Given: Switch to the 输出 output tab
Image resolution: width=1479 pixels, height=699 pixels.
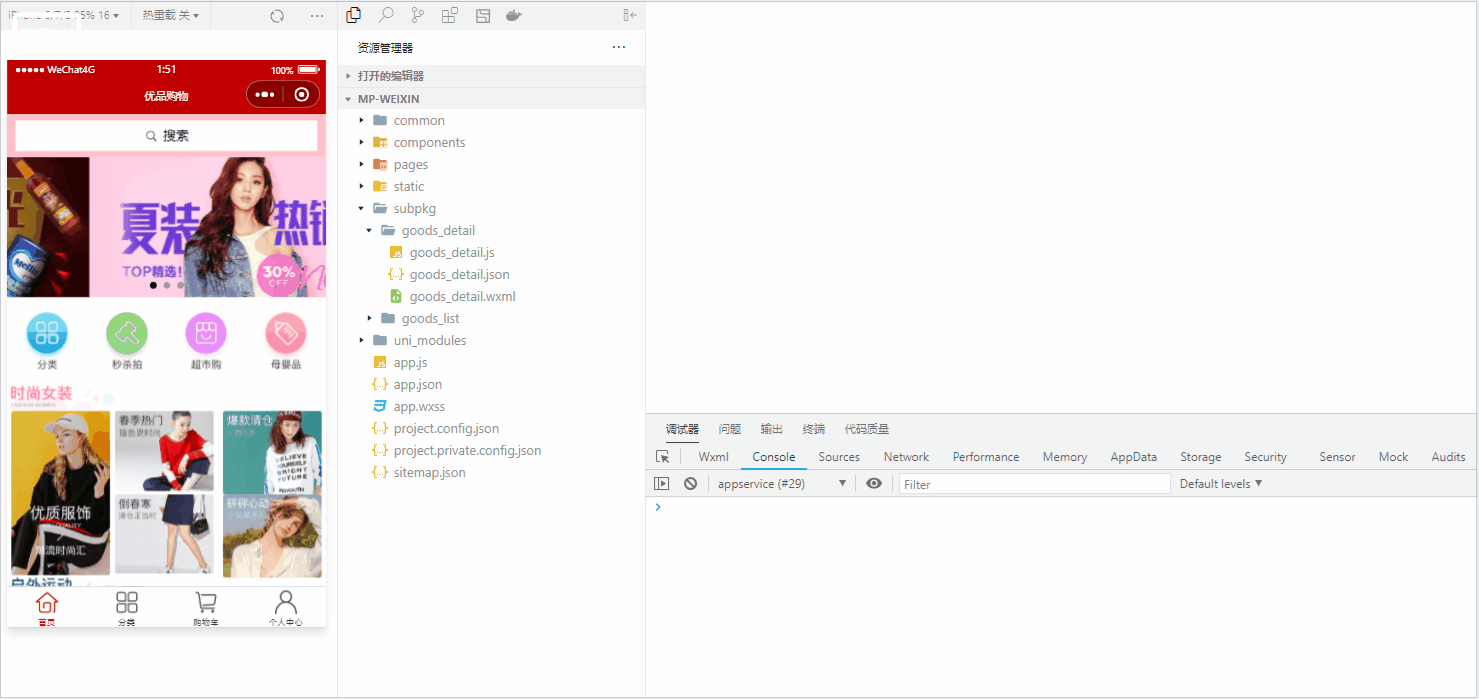Looking at the screenshot, I should pyautogui.click(x=772, y=429).
